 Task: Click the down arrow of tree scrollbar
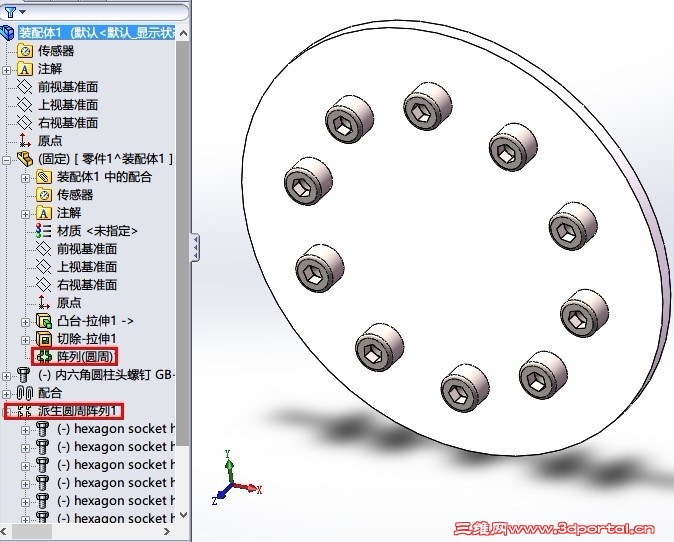pyautogui.click(x=184, y=514)
